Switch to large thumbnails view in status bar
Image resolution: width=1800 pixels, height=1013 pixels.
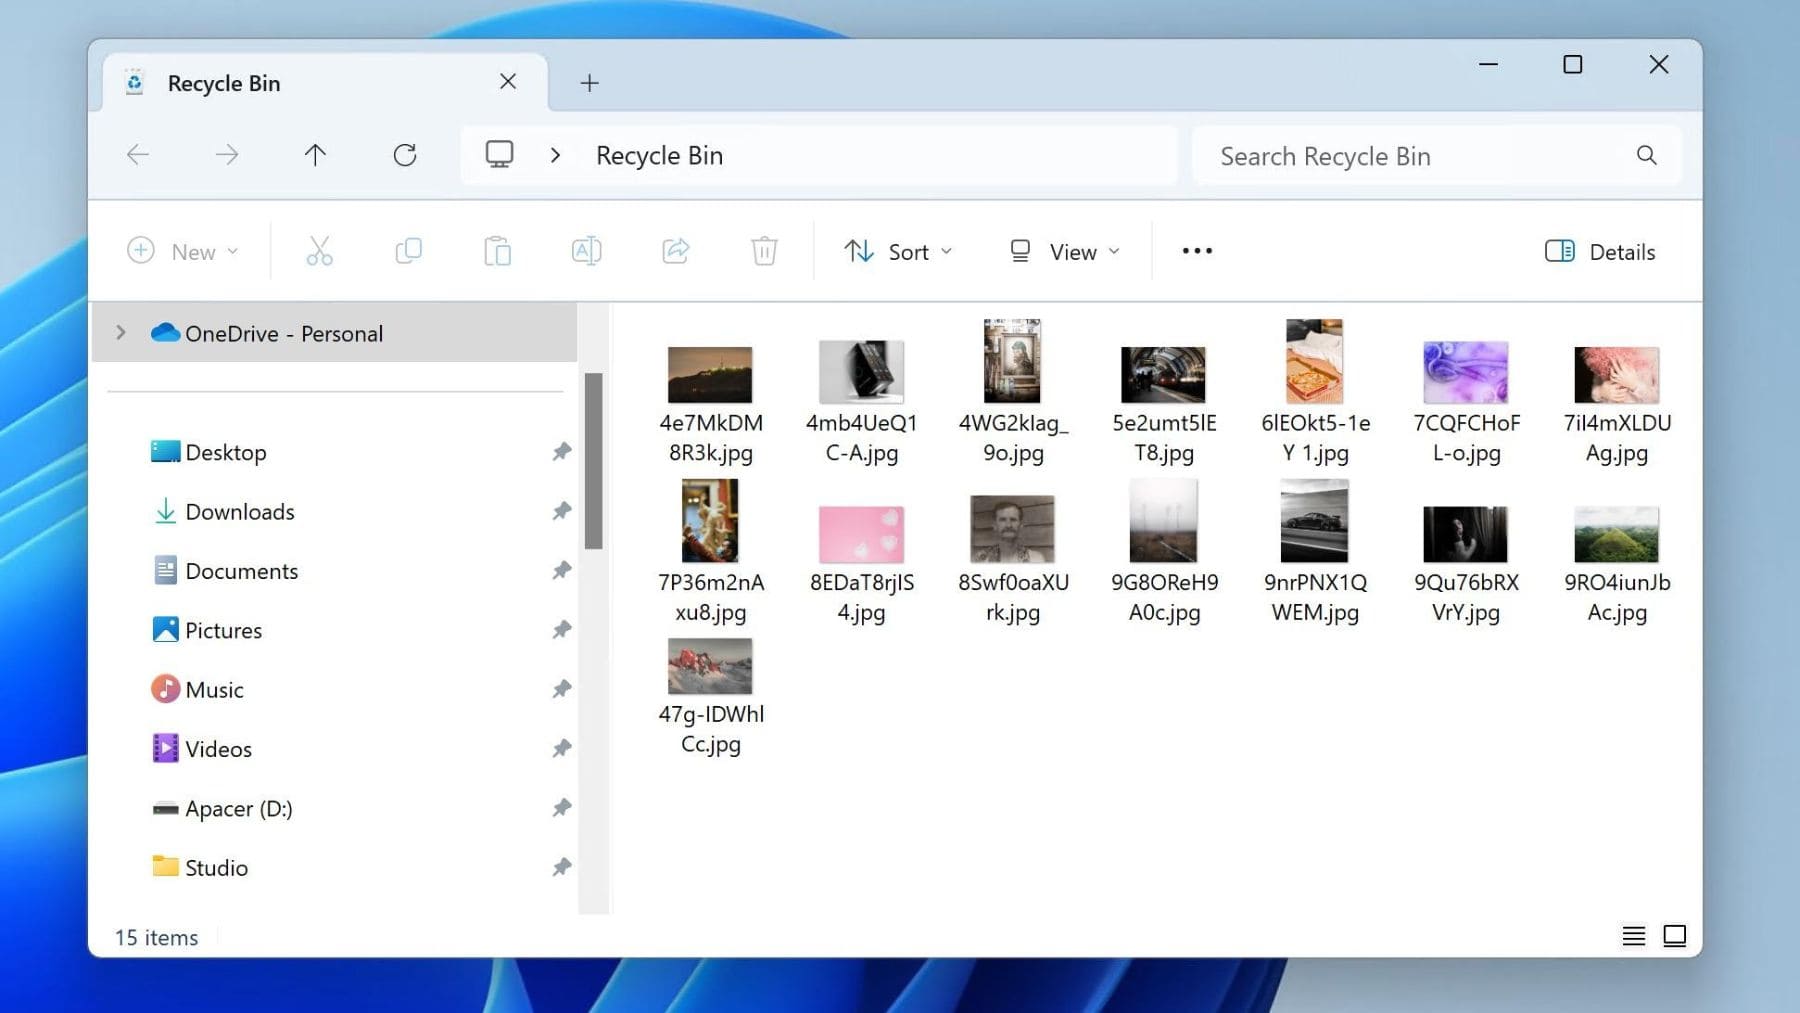point(1675,936)
